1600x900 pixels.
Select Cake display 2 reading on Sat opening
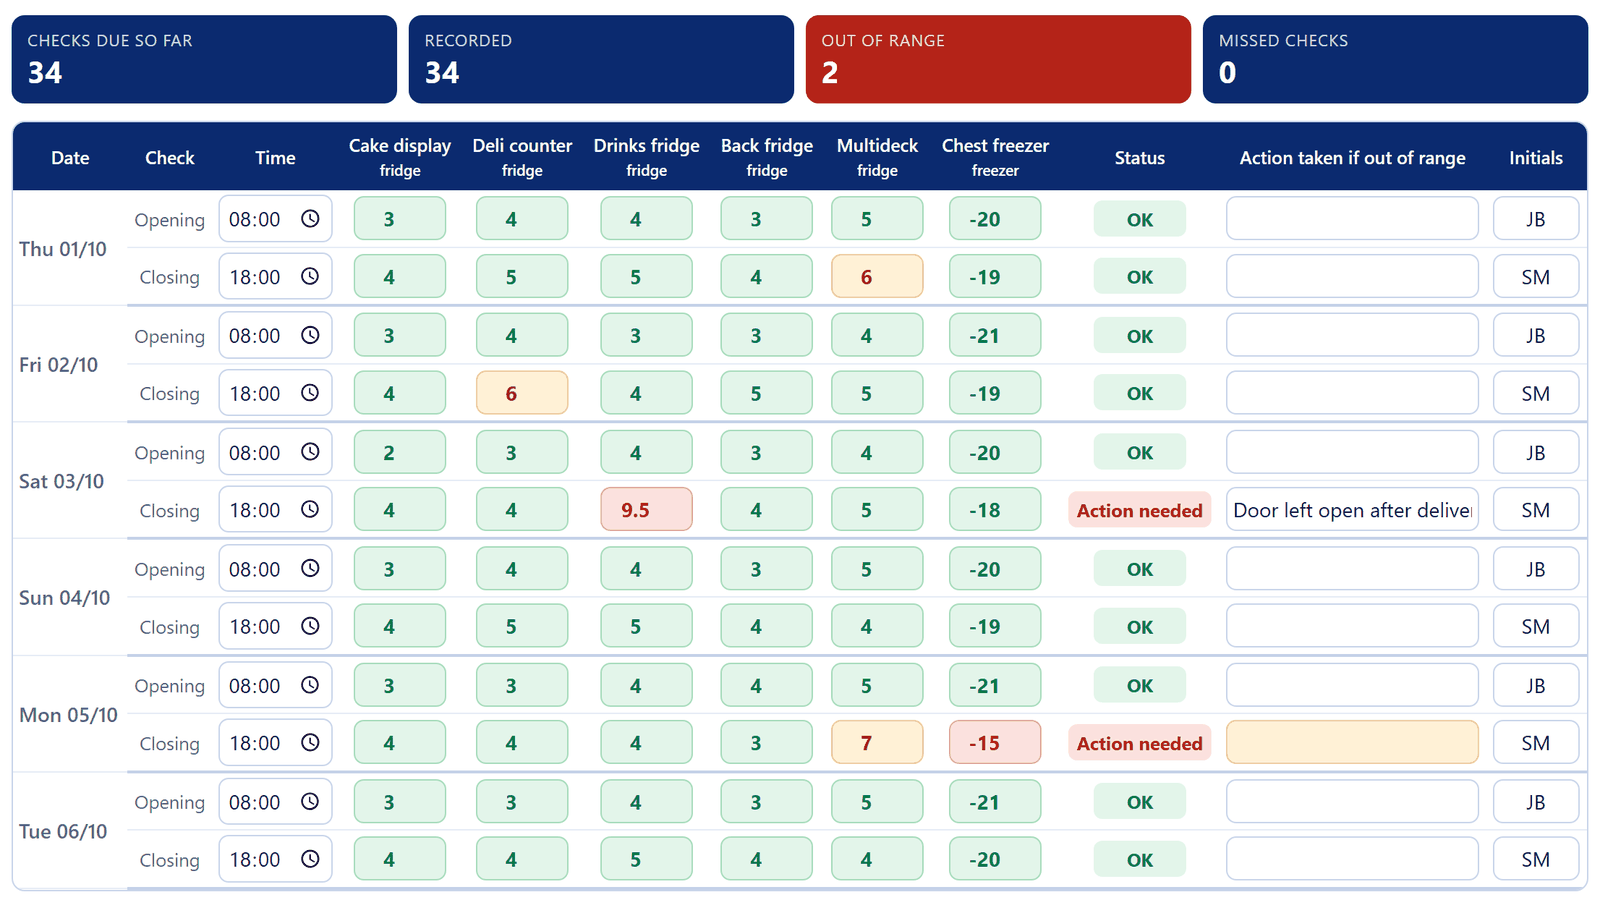click(x=400, y=452)
